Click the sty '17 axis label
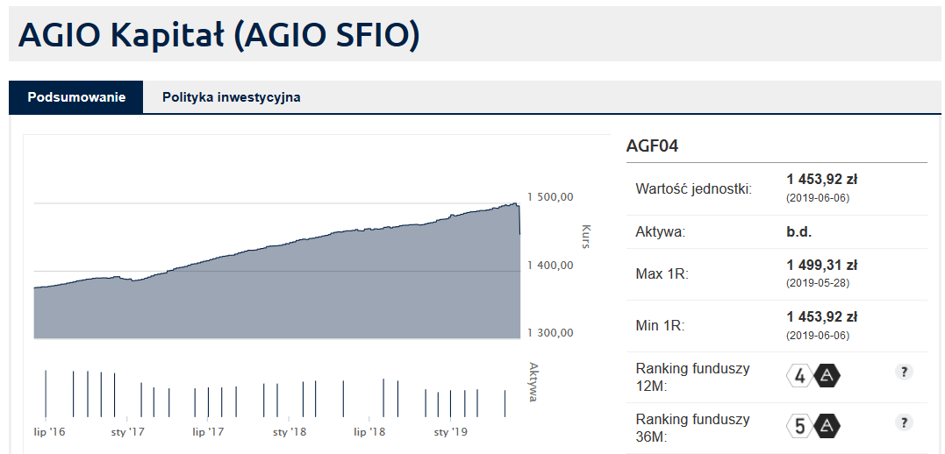 [x=128, y=432]
